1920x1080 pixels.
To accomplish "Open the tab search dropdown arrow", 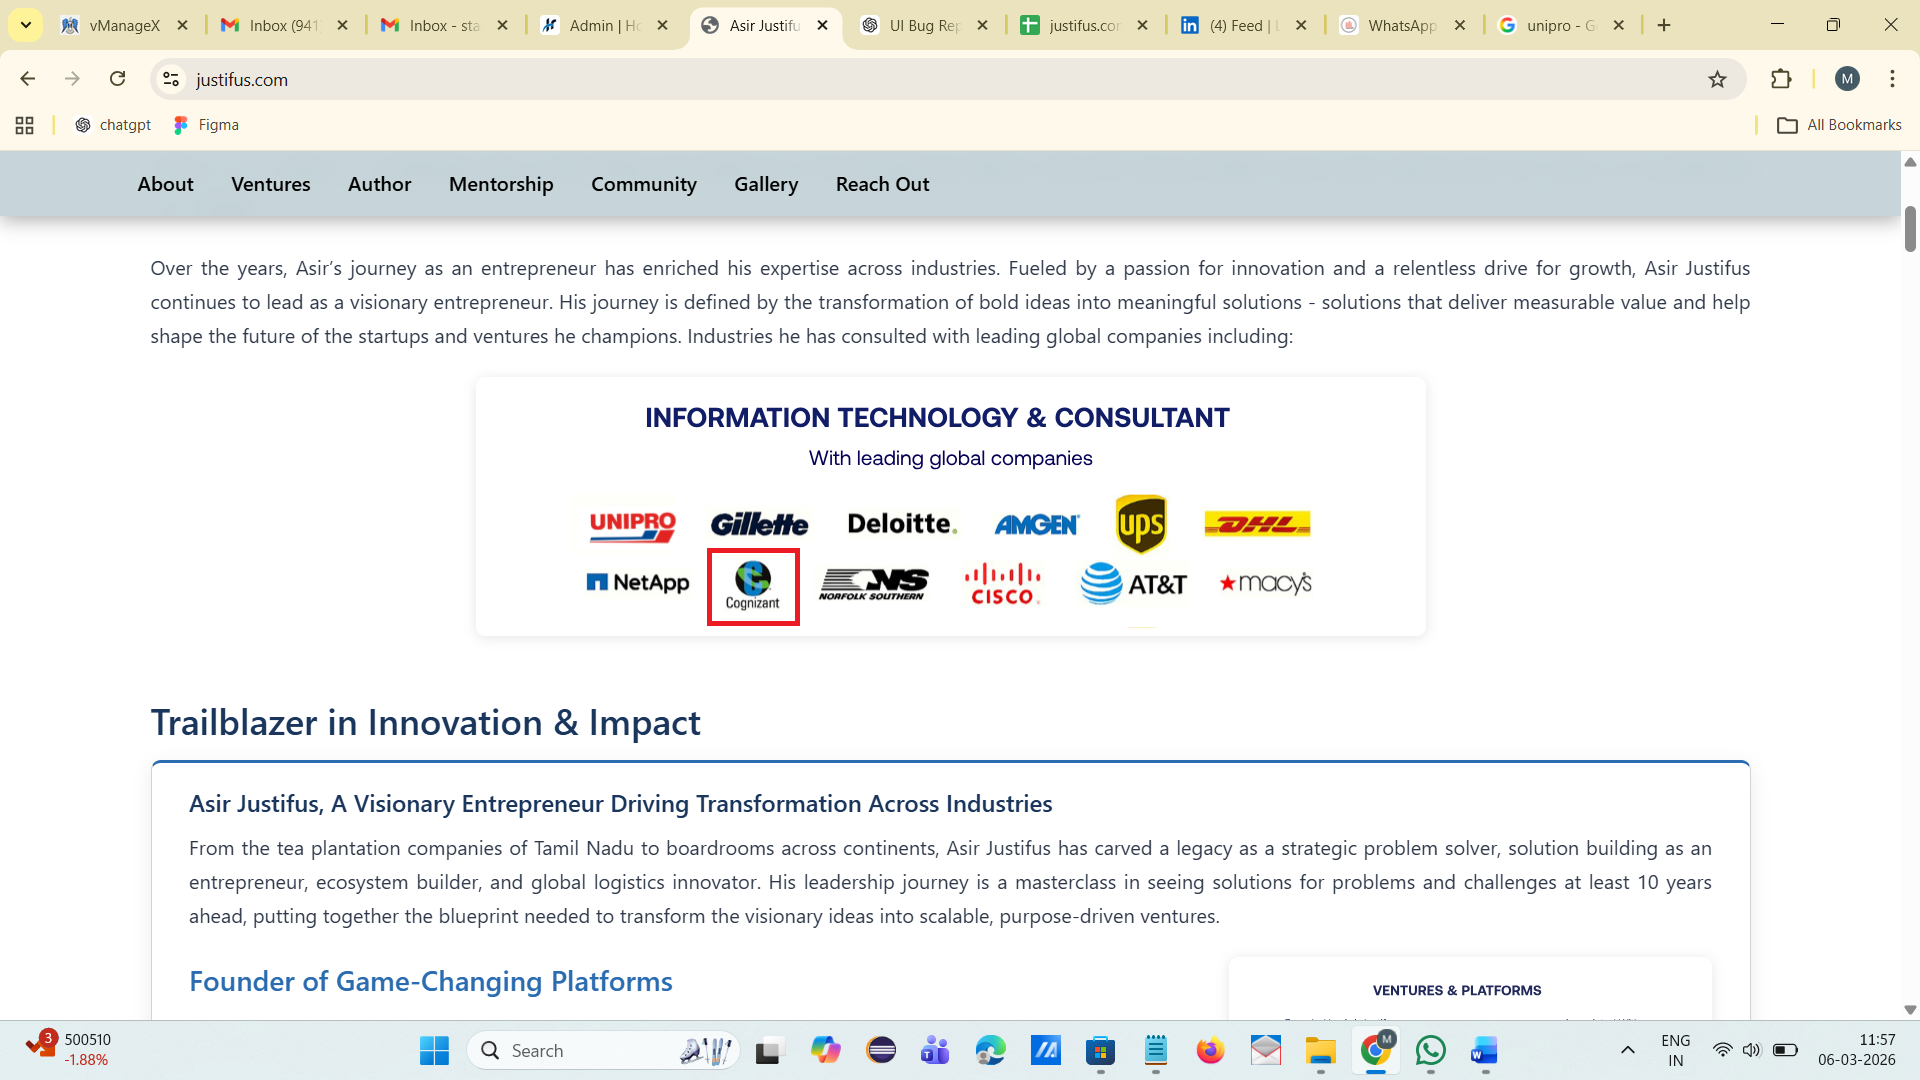I will click(x=26, y=25).
